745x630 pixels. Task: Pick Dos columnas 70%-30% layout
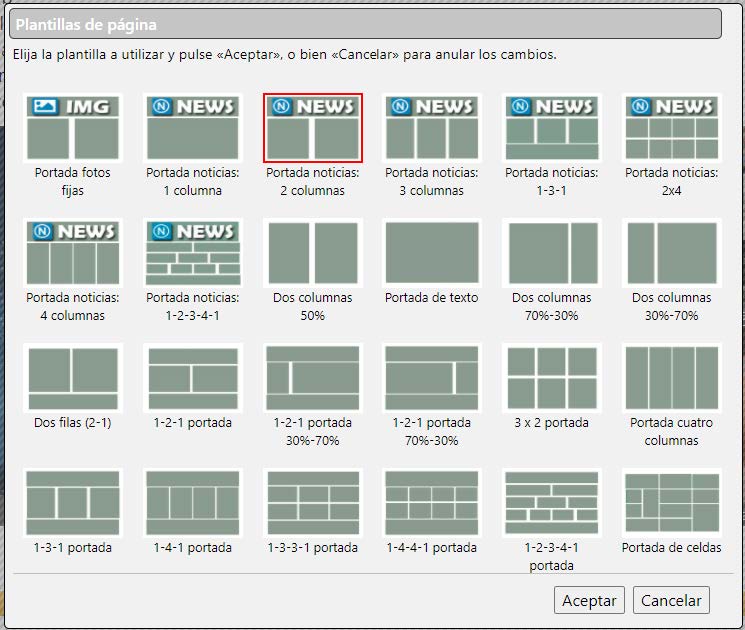click(551, 253)
